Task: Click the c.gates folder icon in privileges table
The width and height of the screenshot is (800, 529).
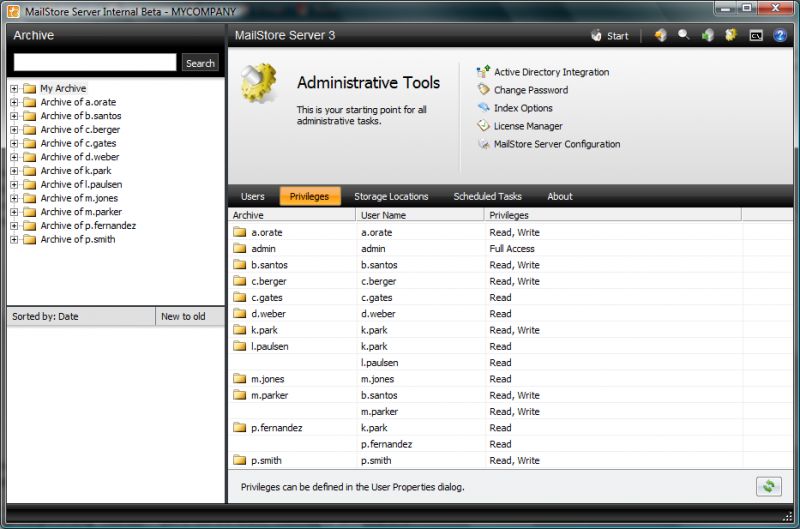Action: click(x=239, y=297)
